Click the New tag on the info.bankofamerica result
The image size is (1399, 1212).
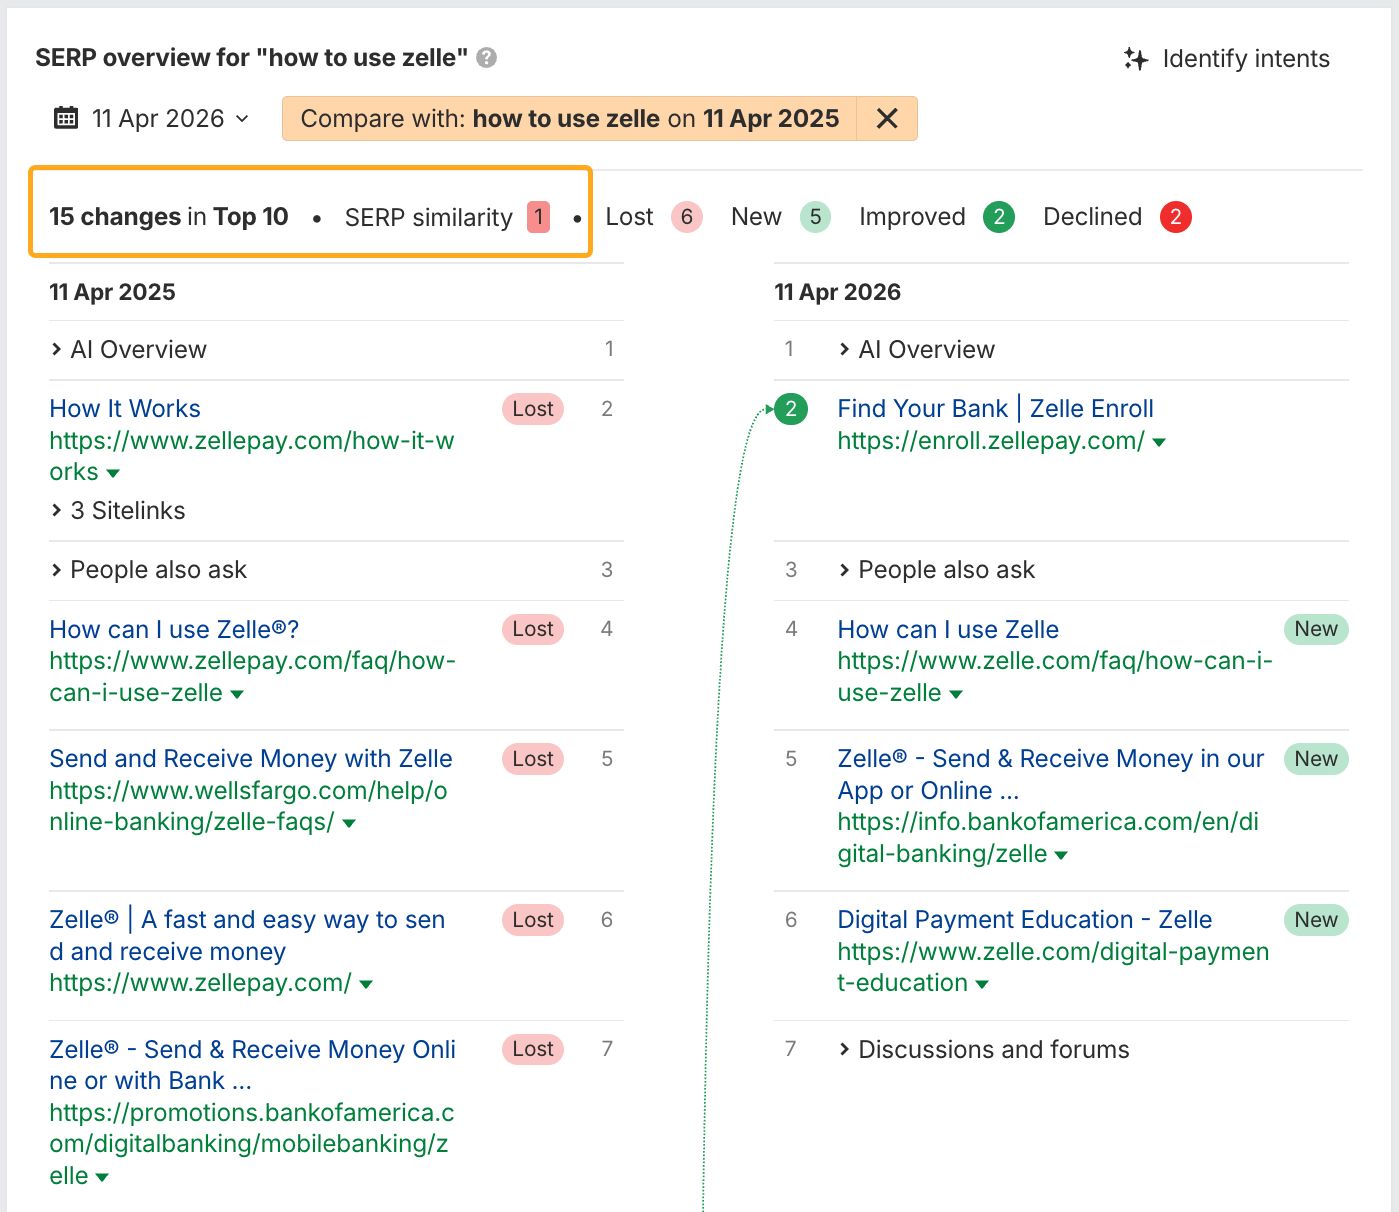tap(1316, 759)
